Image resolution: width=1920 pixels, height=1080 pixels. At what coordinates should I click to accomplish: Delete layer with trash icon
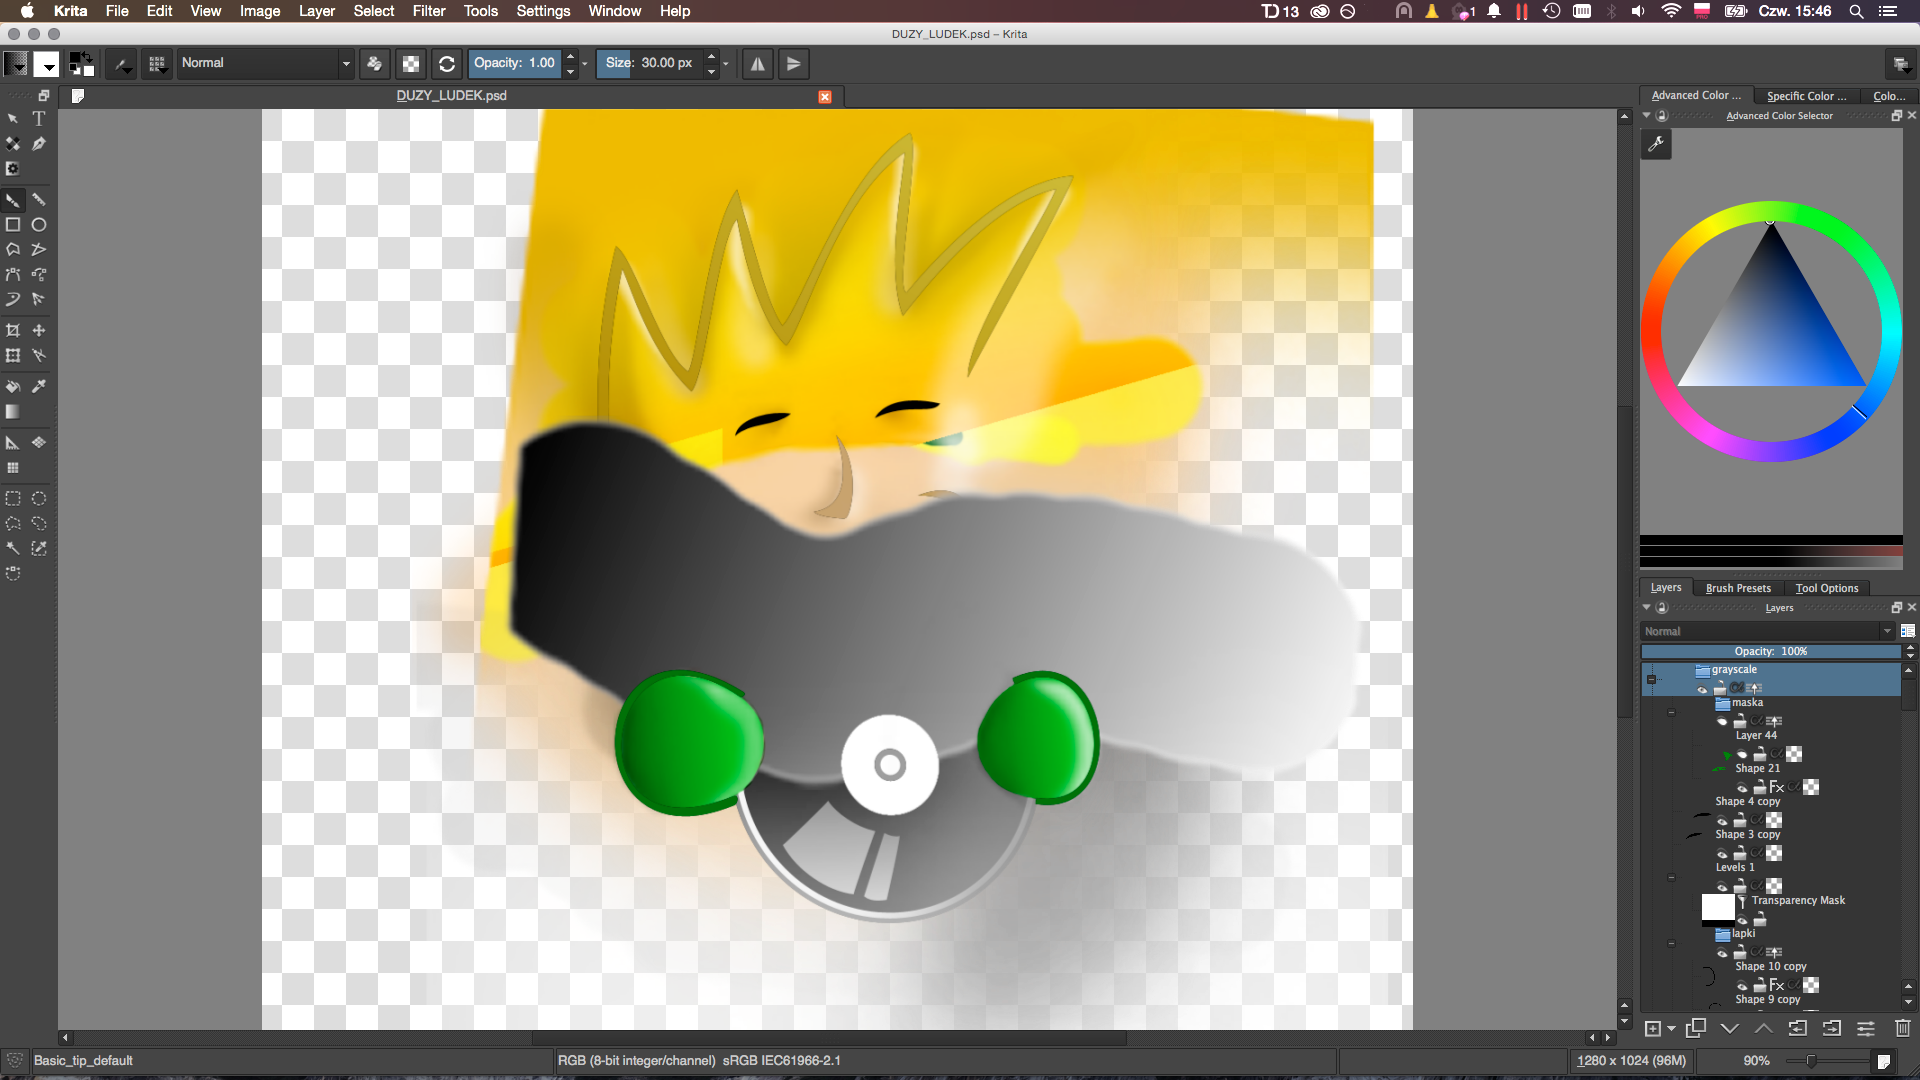point(1902,1028)
